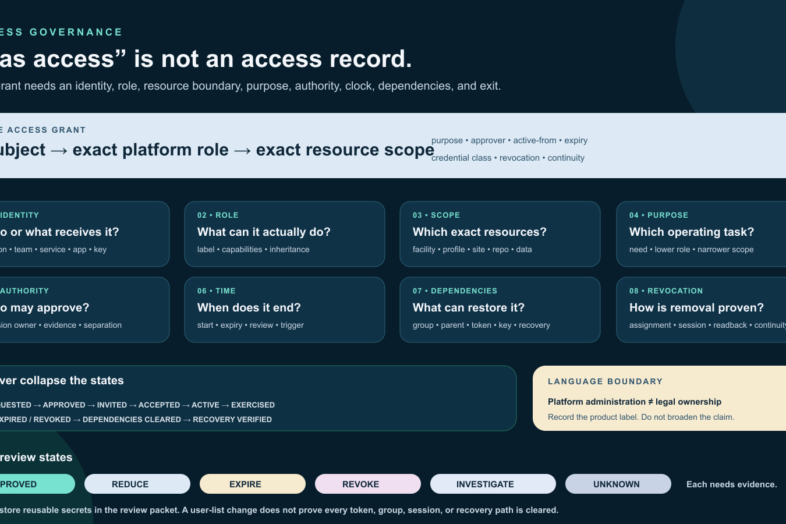Click the 'is not an access record.' headline
The height and width of the screenshot is (524, 786).
(273, 59)
